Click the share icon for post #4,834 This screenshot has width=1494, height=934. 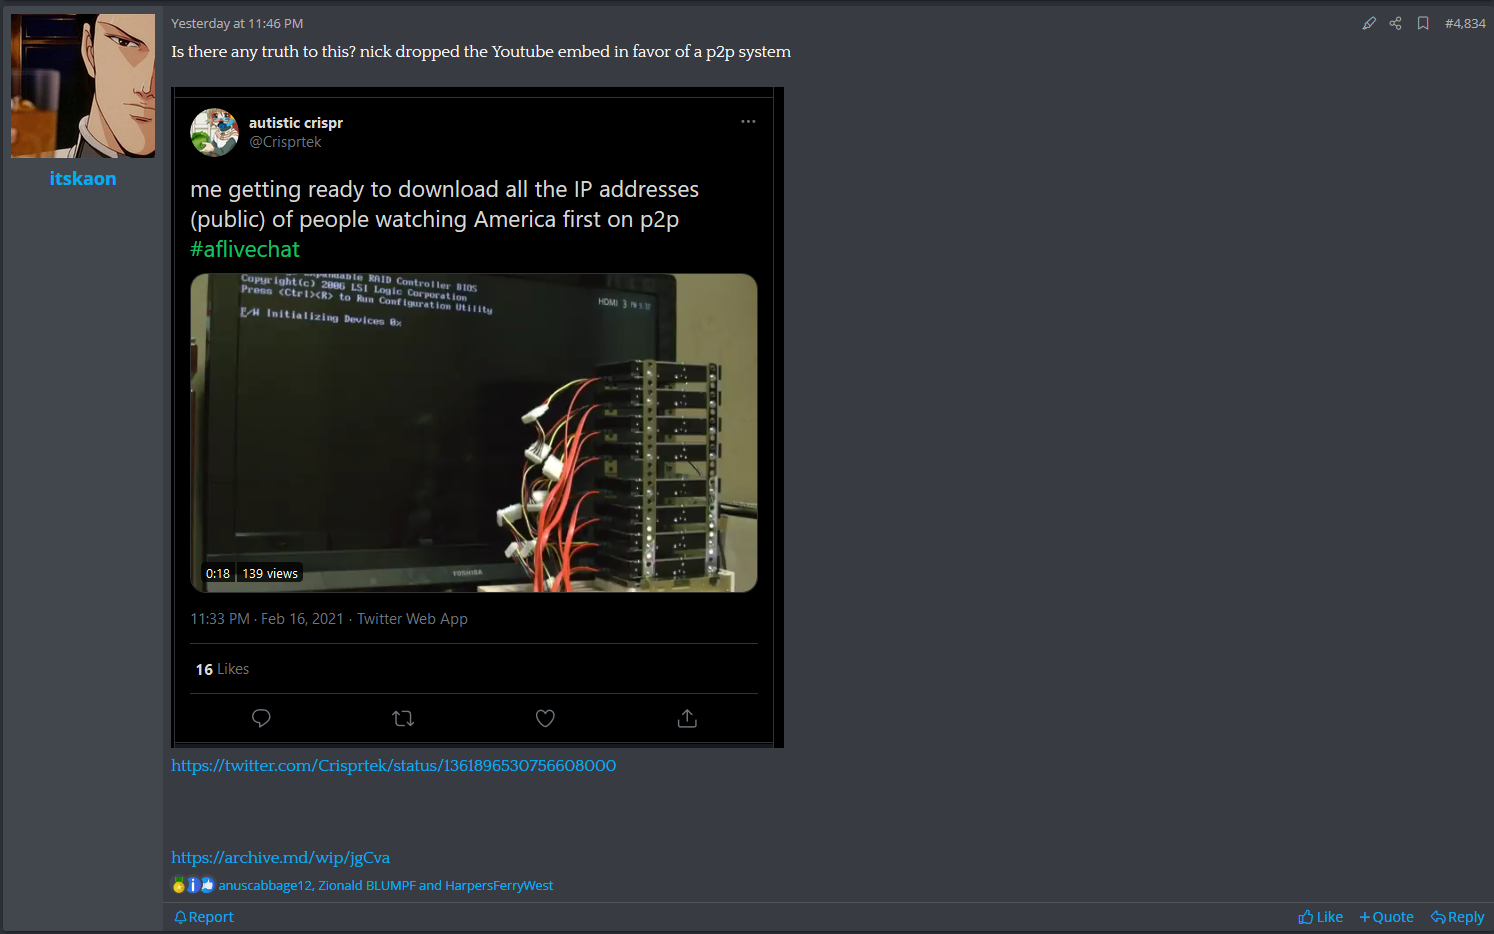pos(1395,23)
